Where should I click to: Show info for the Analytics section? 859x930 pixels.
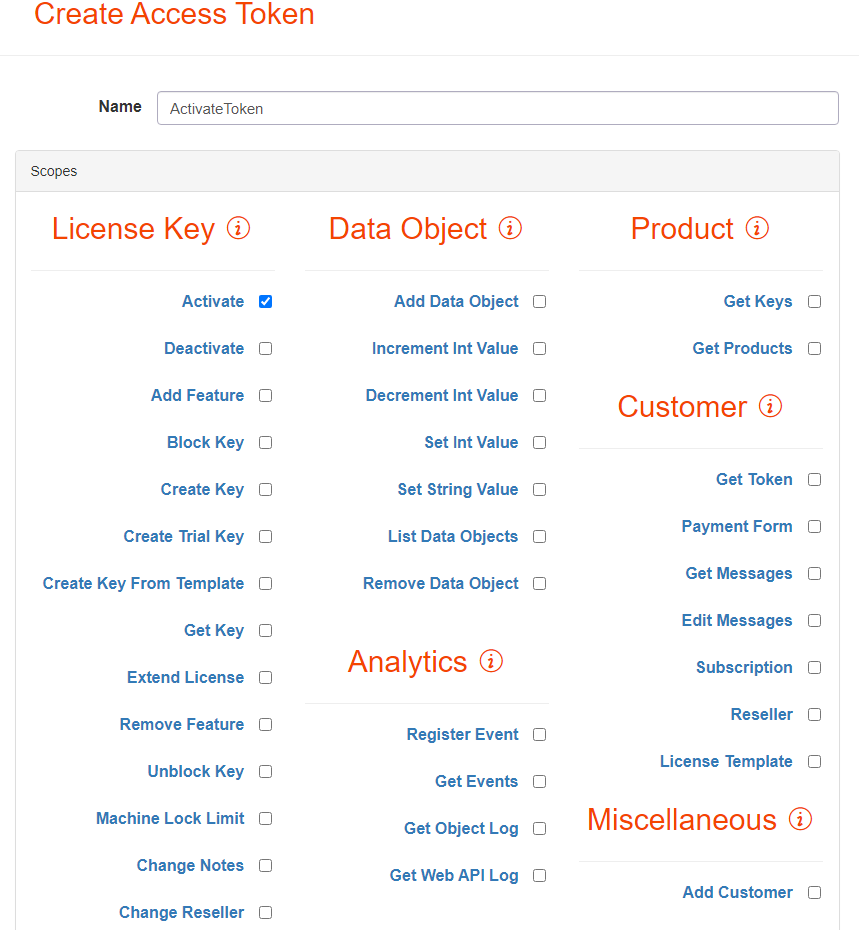[491, 661]
